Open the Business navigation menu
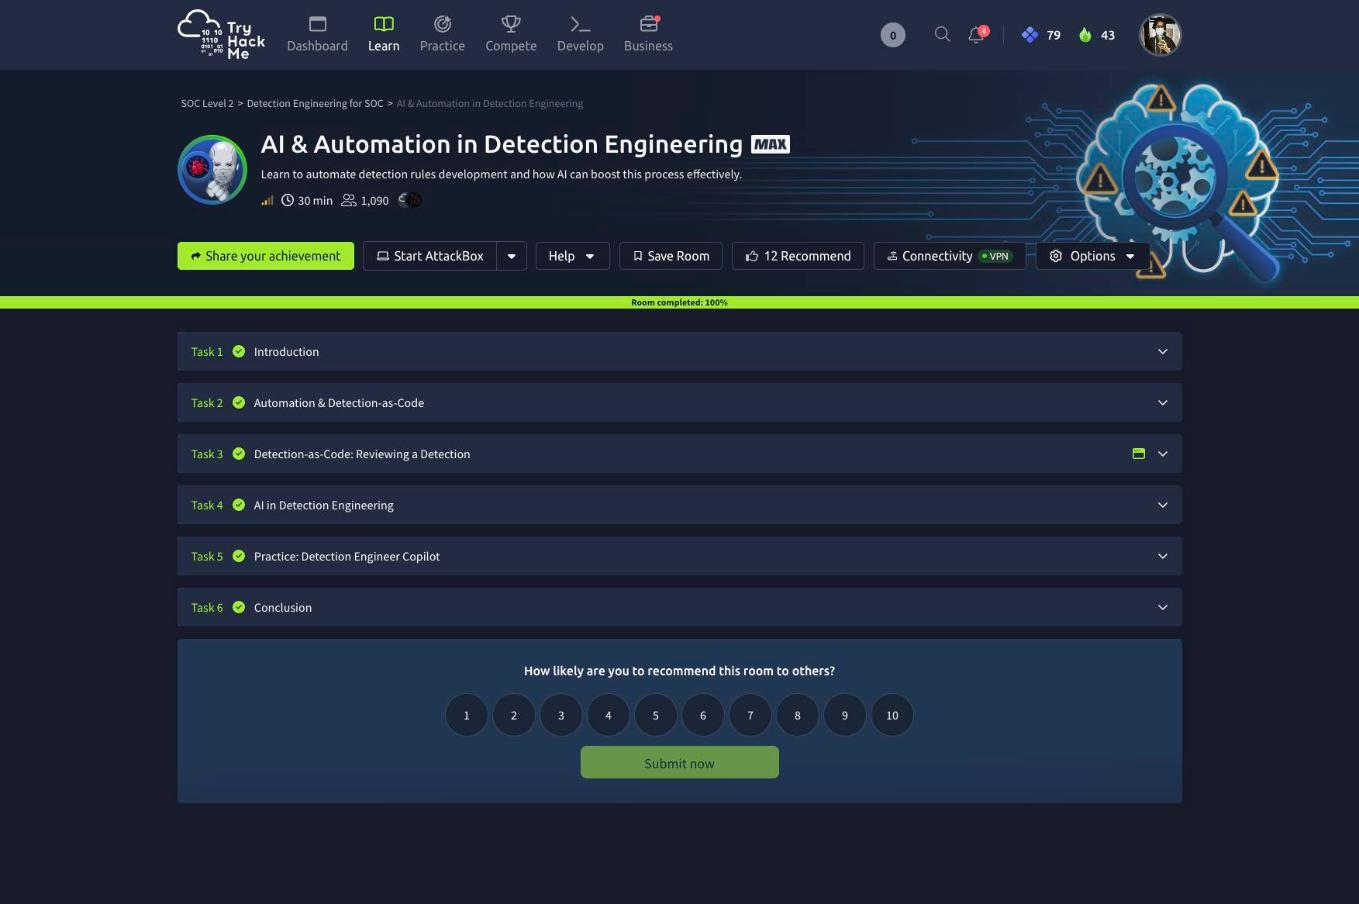This screenshot has width=1359, height=904. (648, 34)
